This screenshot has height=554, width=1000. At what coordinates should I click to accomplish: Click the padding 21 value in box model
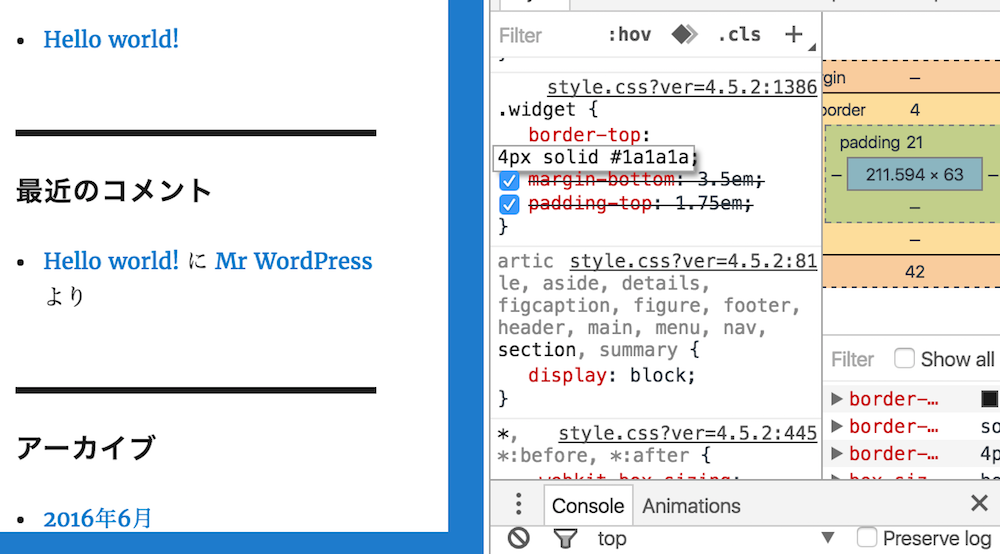pyautogui.click(x=915, y=142)
